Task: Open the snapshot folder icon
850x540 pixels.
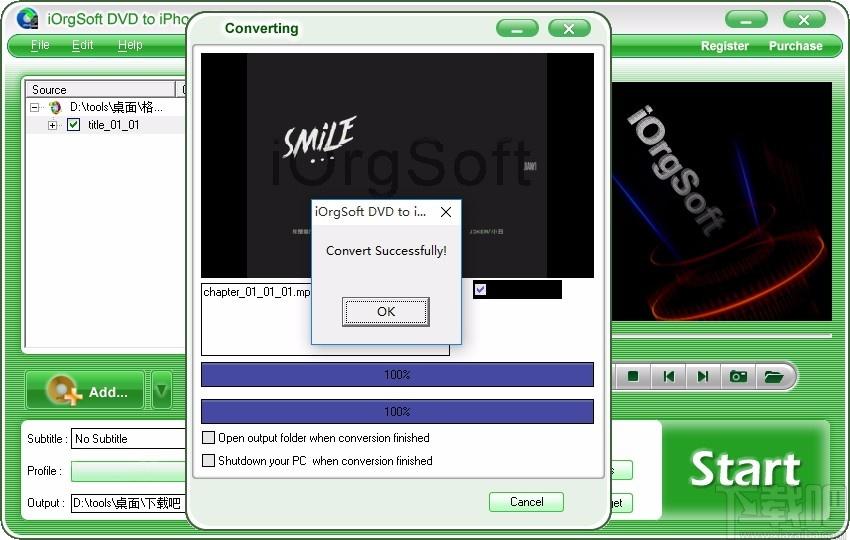Action: (x=774, y=376)
